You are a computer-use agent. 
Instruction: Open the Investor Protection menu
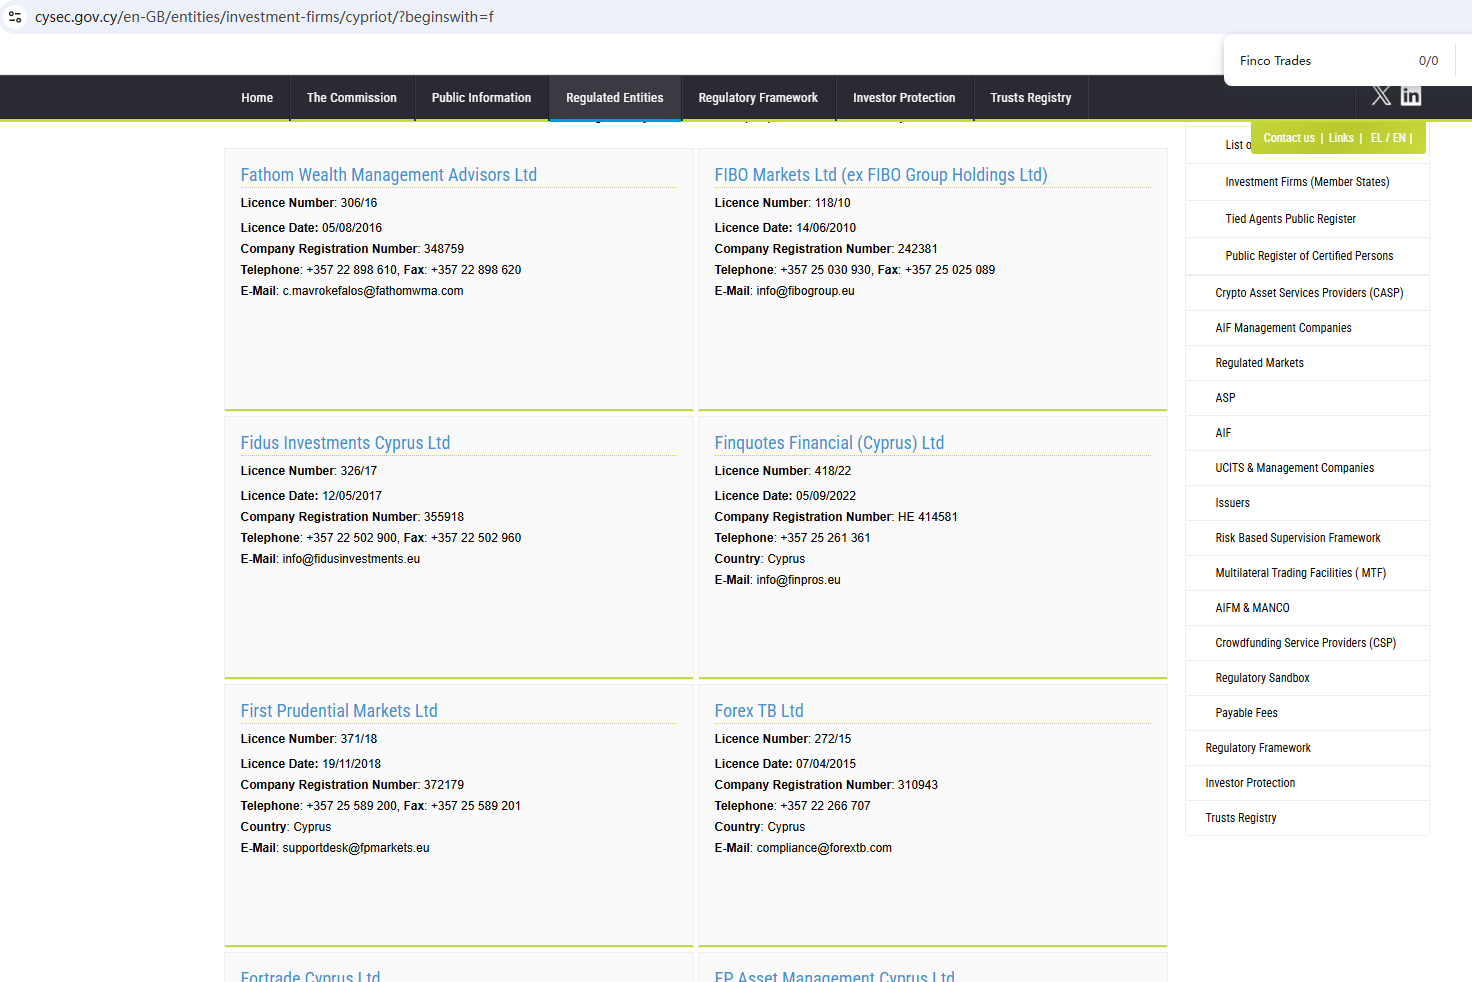point(903,98)
